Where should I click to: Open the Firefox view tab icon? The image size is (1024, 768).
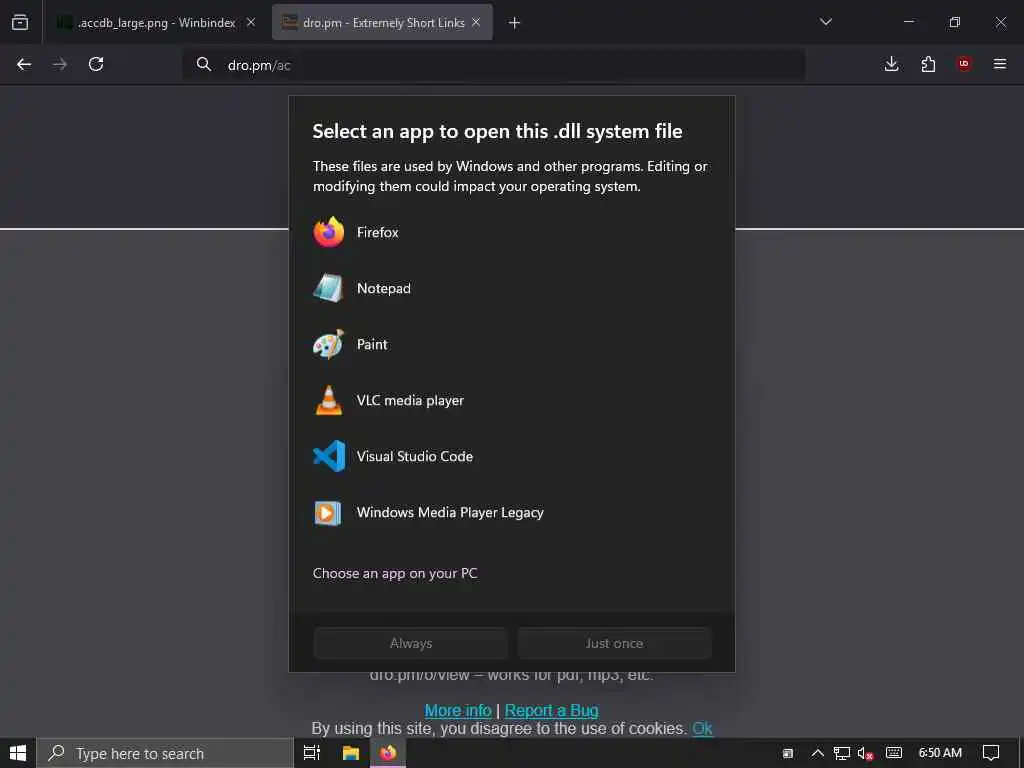tap(20, 22)
